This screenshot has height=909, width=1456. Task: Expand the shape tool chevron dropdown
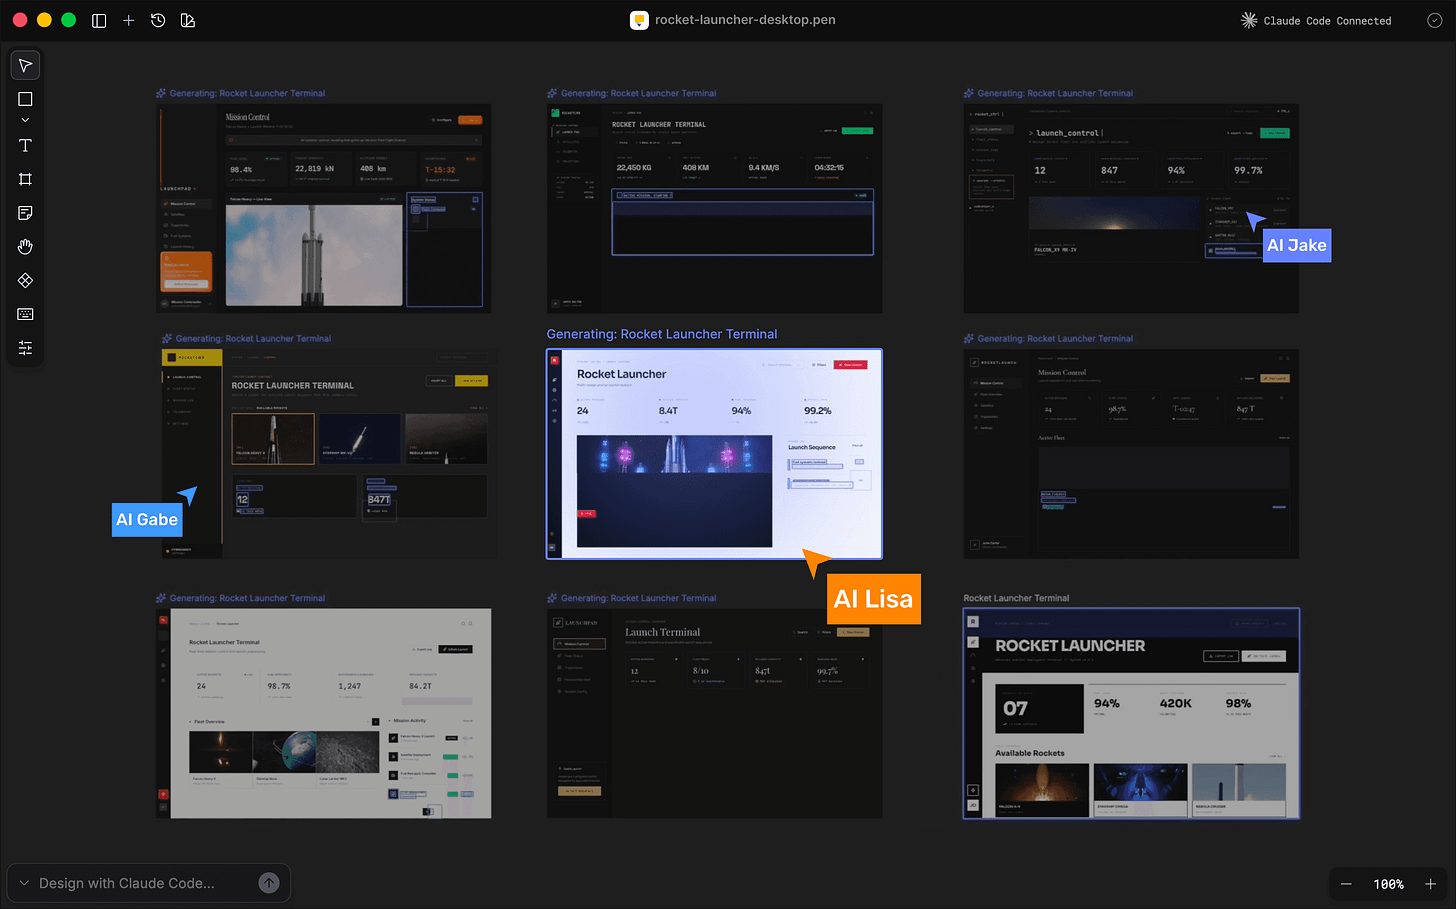(24, 118)
